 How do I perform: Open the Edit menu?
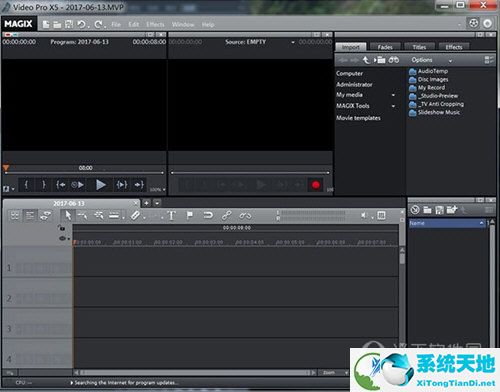point(134,24)
